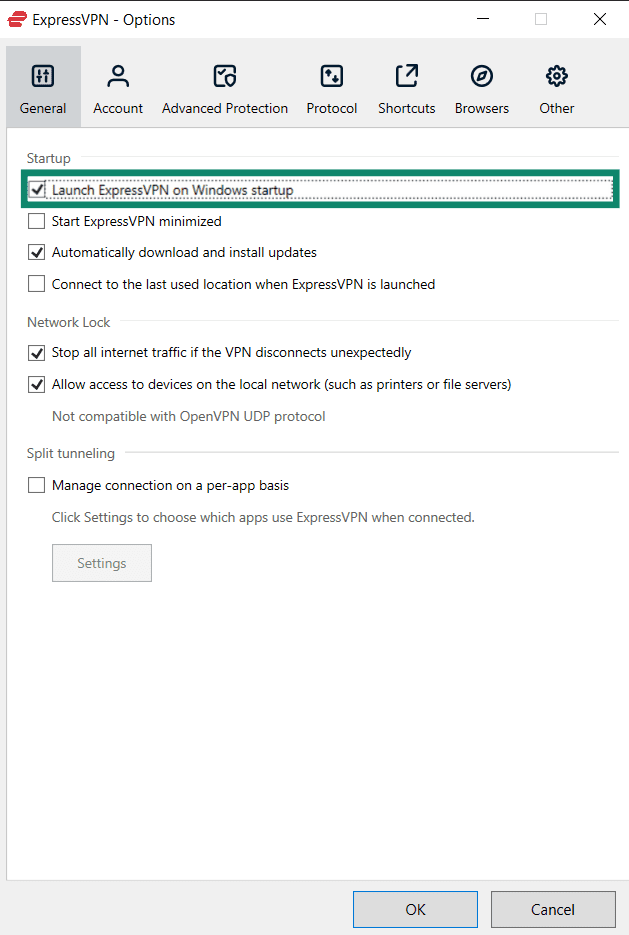Disable stopping internet traffic on VPN disconnect
Screen dimensions: 629x935
click(36, 353)
